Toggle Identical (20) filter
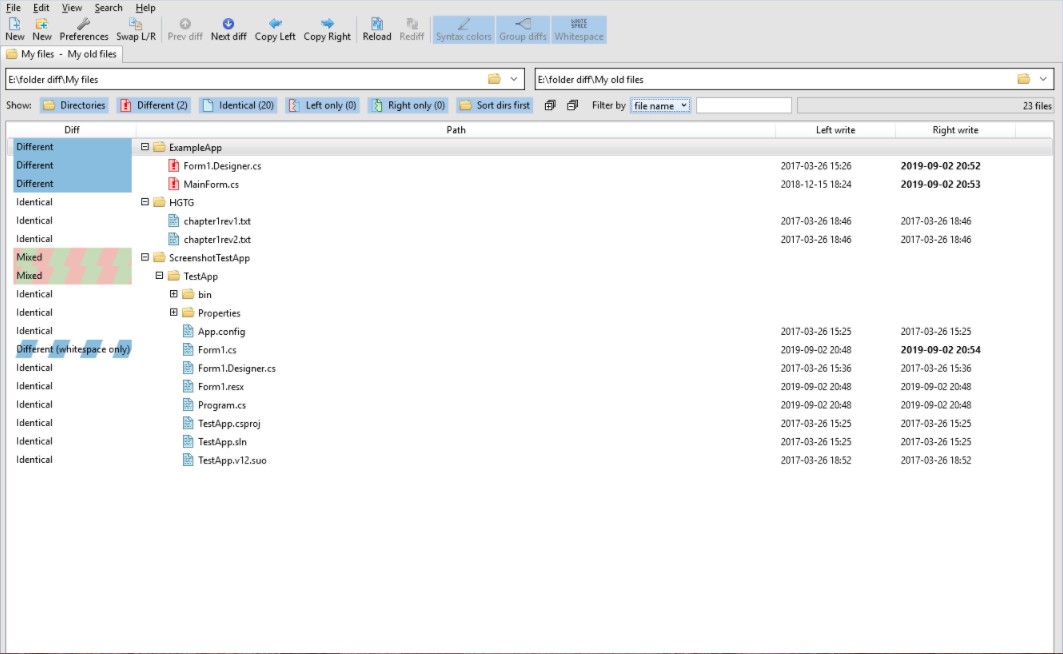The height and width of the screenshot is (654, 1063). (238, 105)
